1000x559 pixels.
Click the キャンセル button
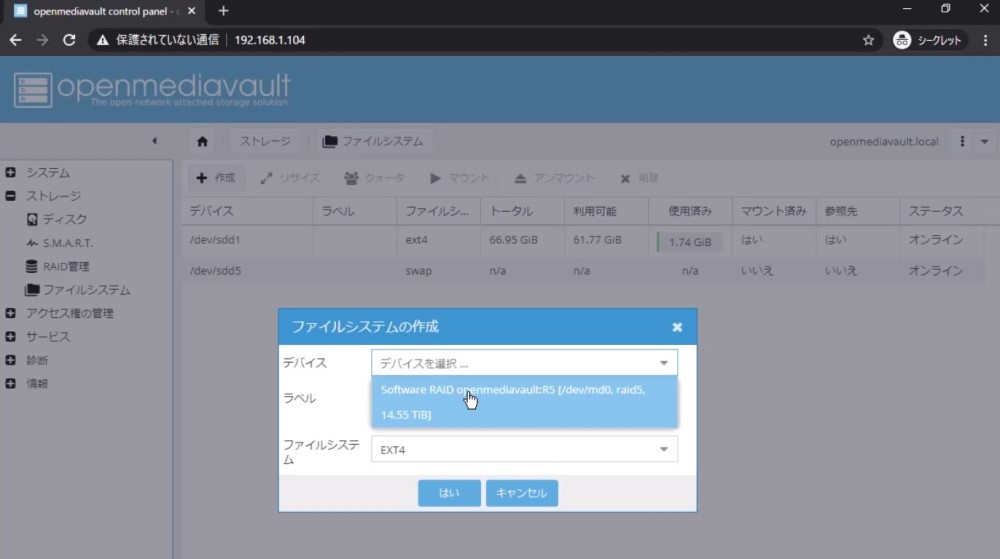pos(521,493)
